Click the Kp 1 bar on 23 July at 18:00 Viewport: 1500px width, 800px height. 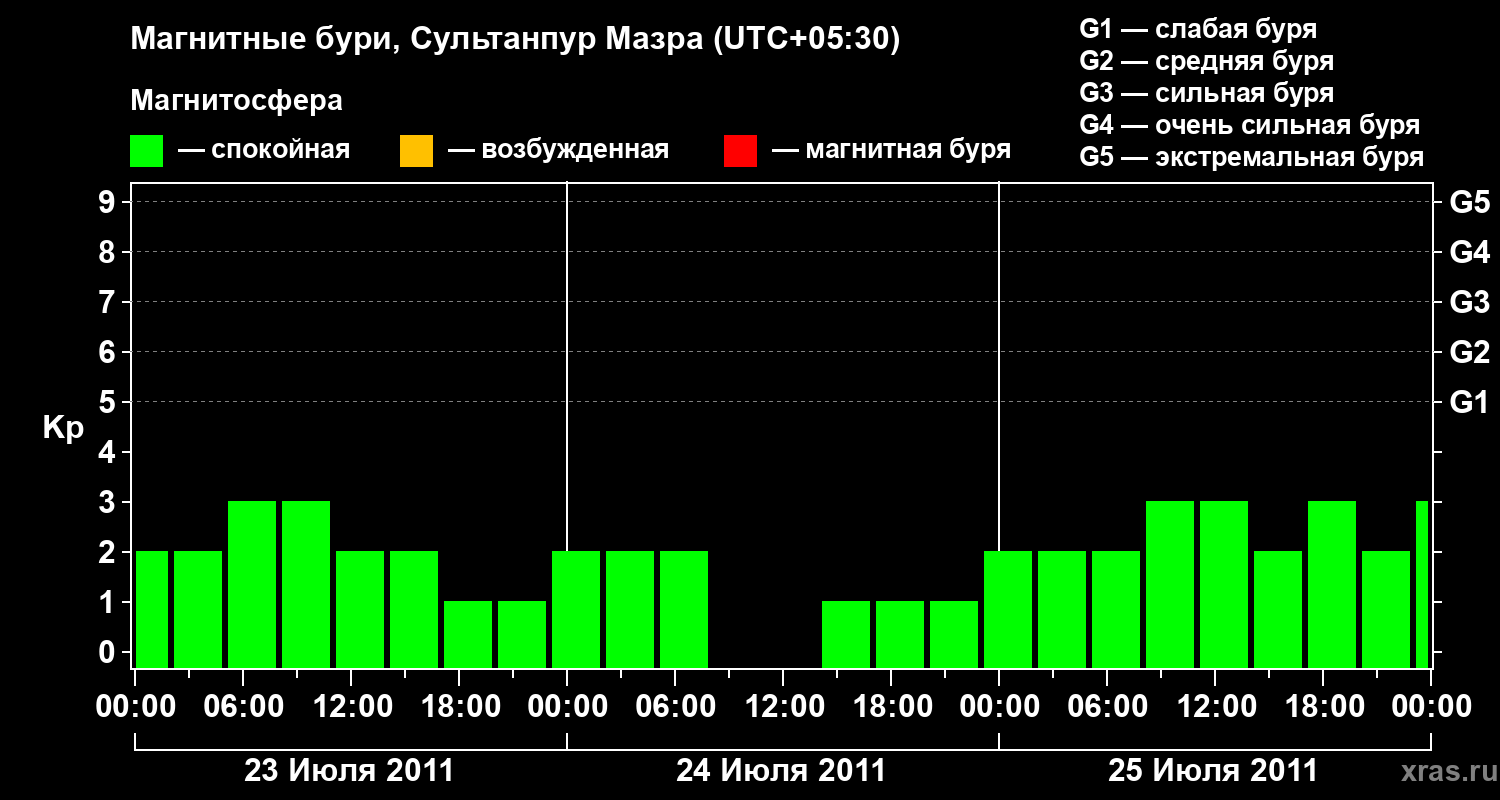click(x=468, y=634)
